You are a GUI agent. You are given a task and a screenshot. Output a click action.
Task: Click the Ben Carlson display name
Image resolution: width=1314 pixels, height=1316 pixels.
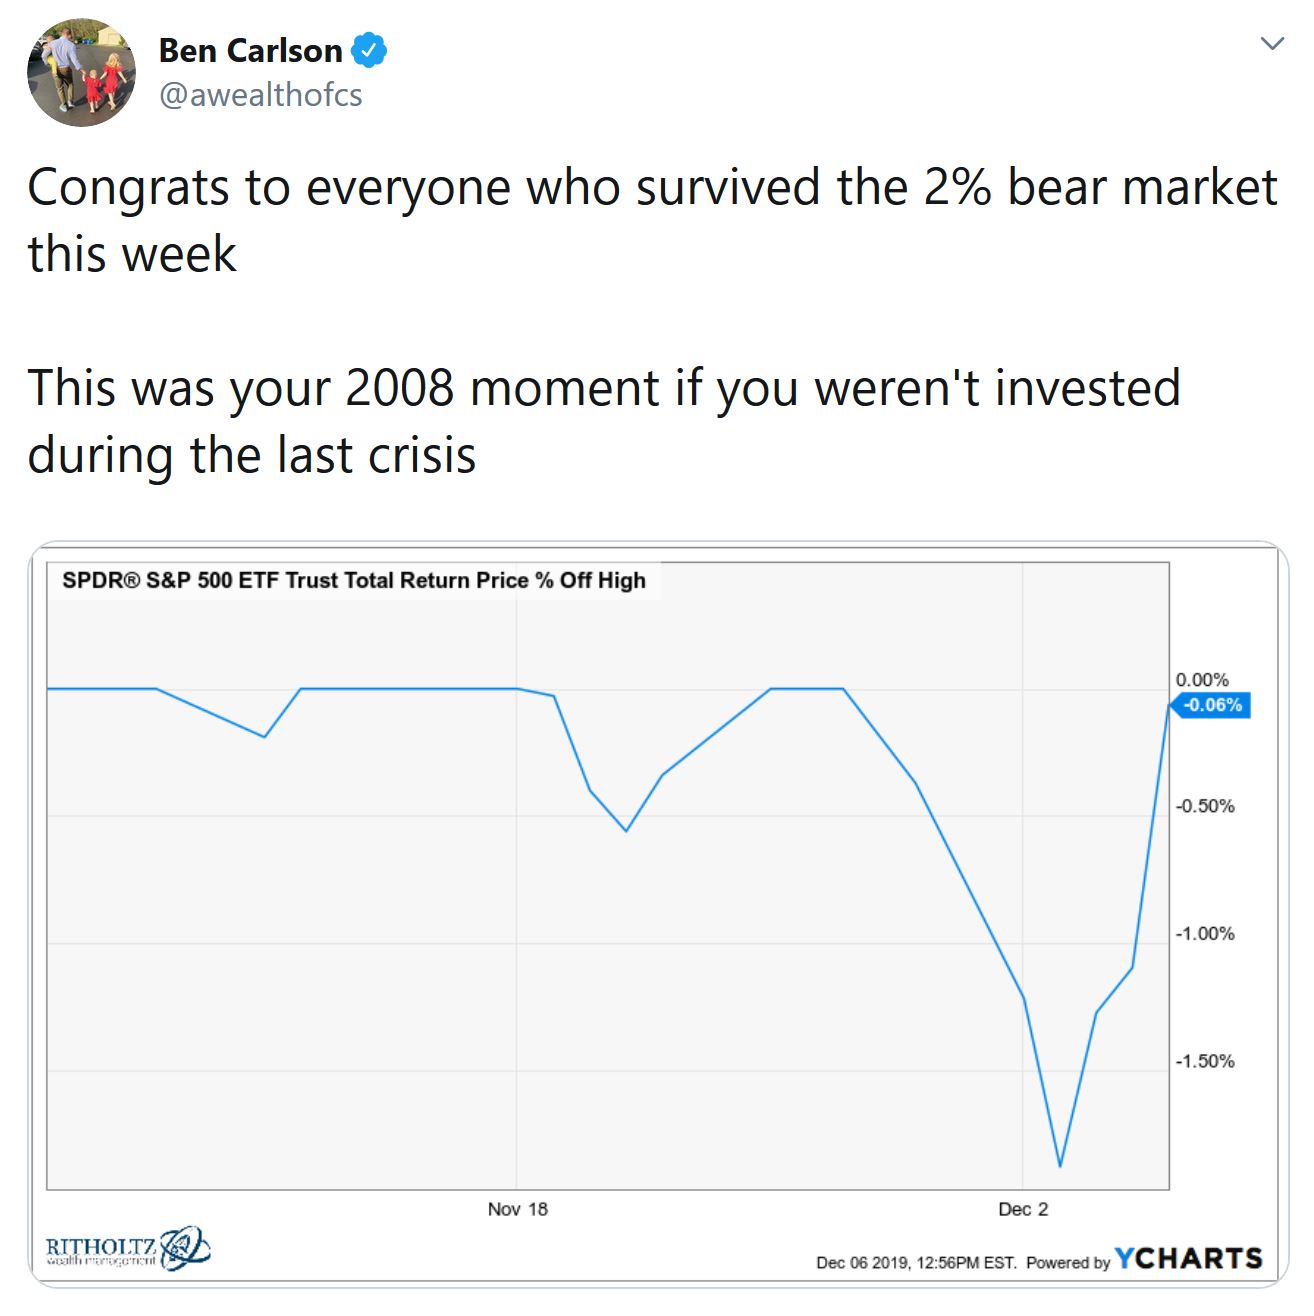(251, 50)
